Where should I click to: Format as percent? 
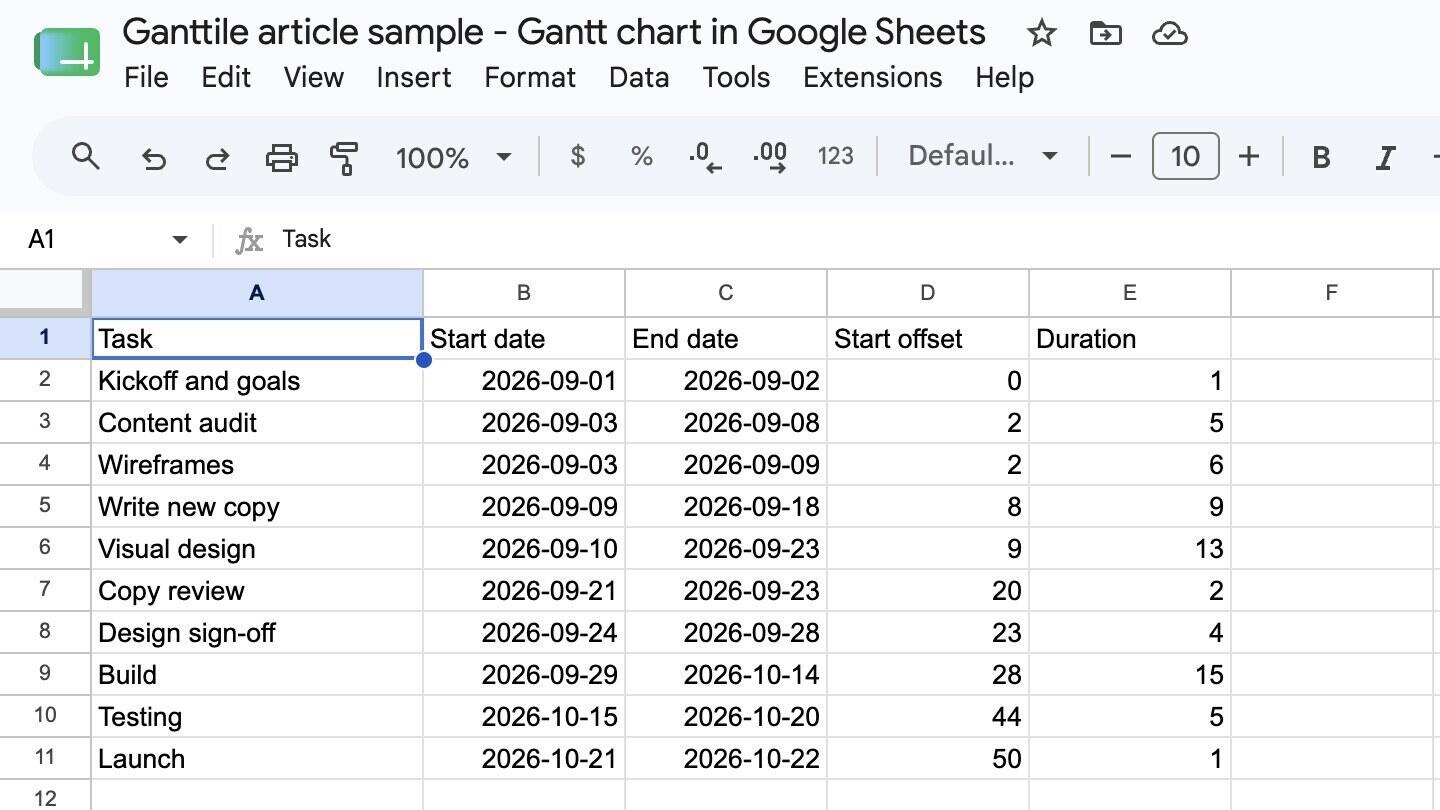pyautogui.click(x=641, y=156)
